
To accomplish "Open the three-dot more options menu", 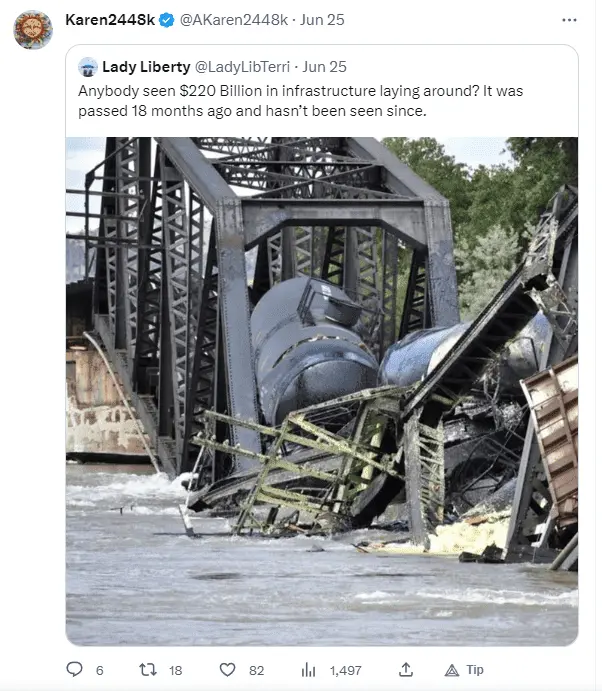I will click(x=569, y=20).
